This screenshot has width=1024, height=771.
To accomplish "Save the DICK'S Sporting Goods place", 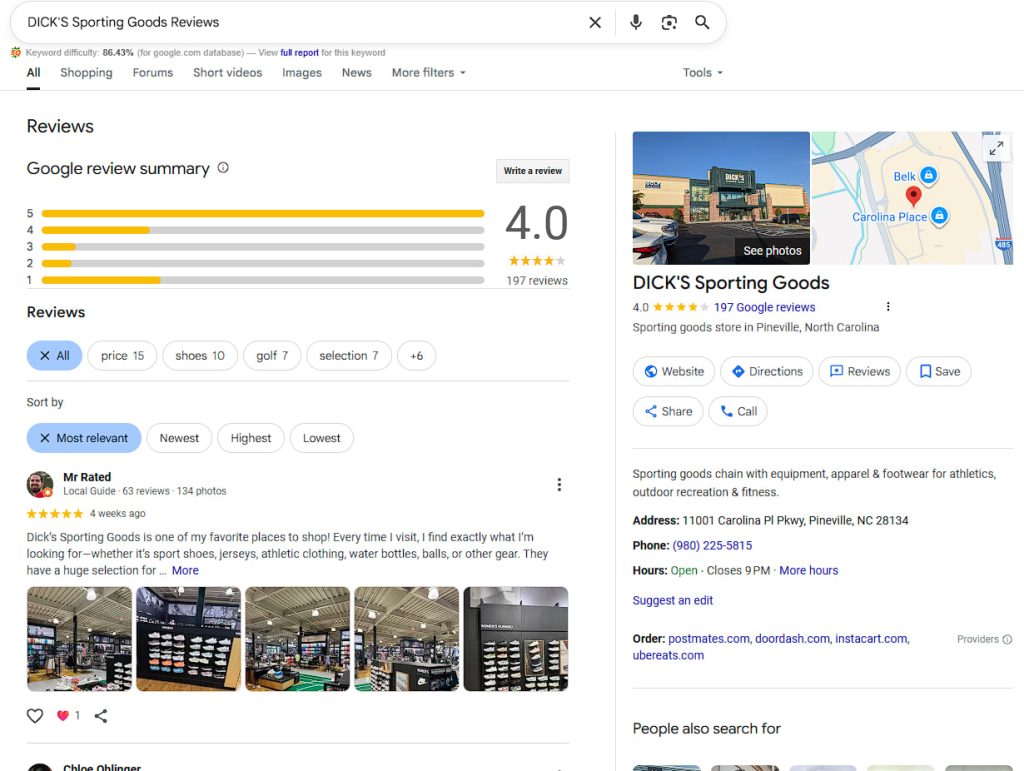I will 938,371.
